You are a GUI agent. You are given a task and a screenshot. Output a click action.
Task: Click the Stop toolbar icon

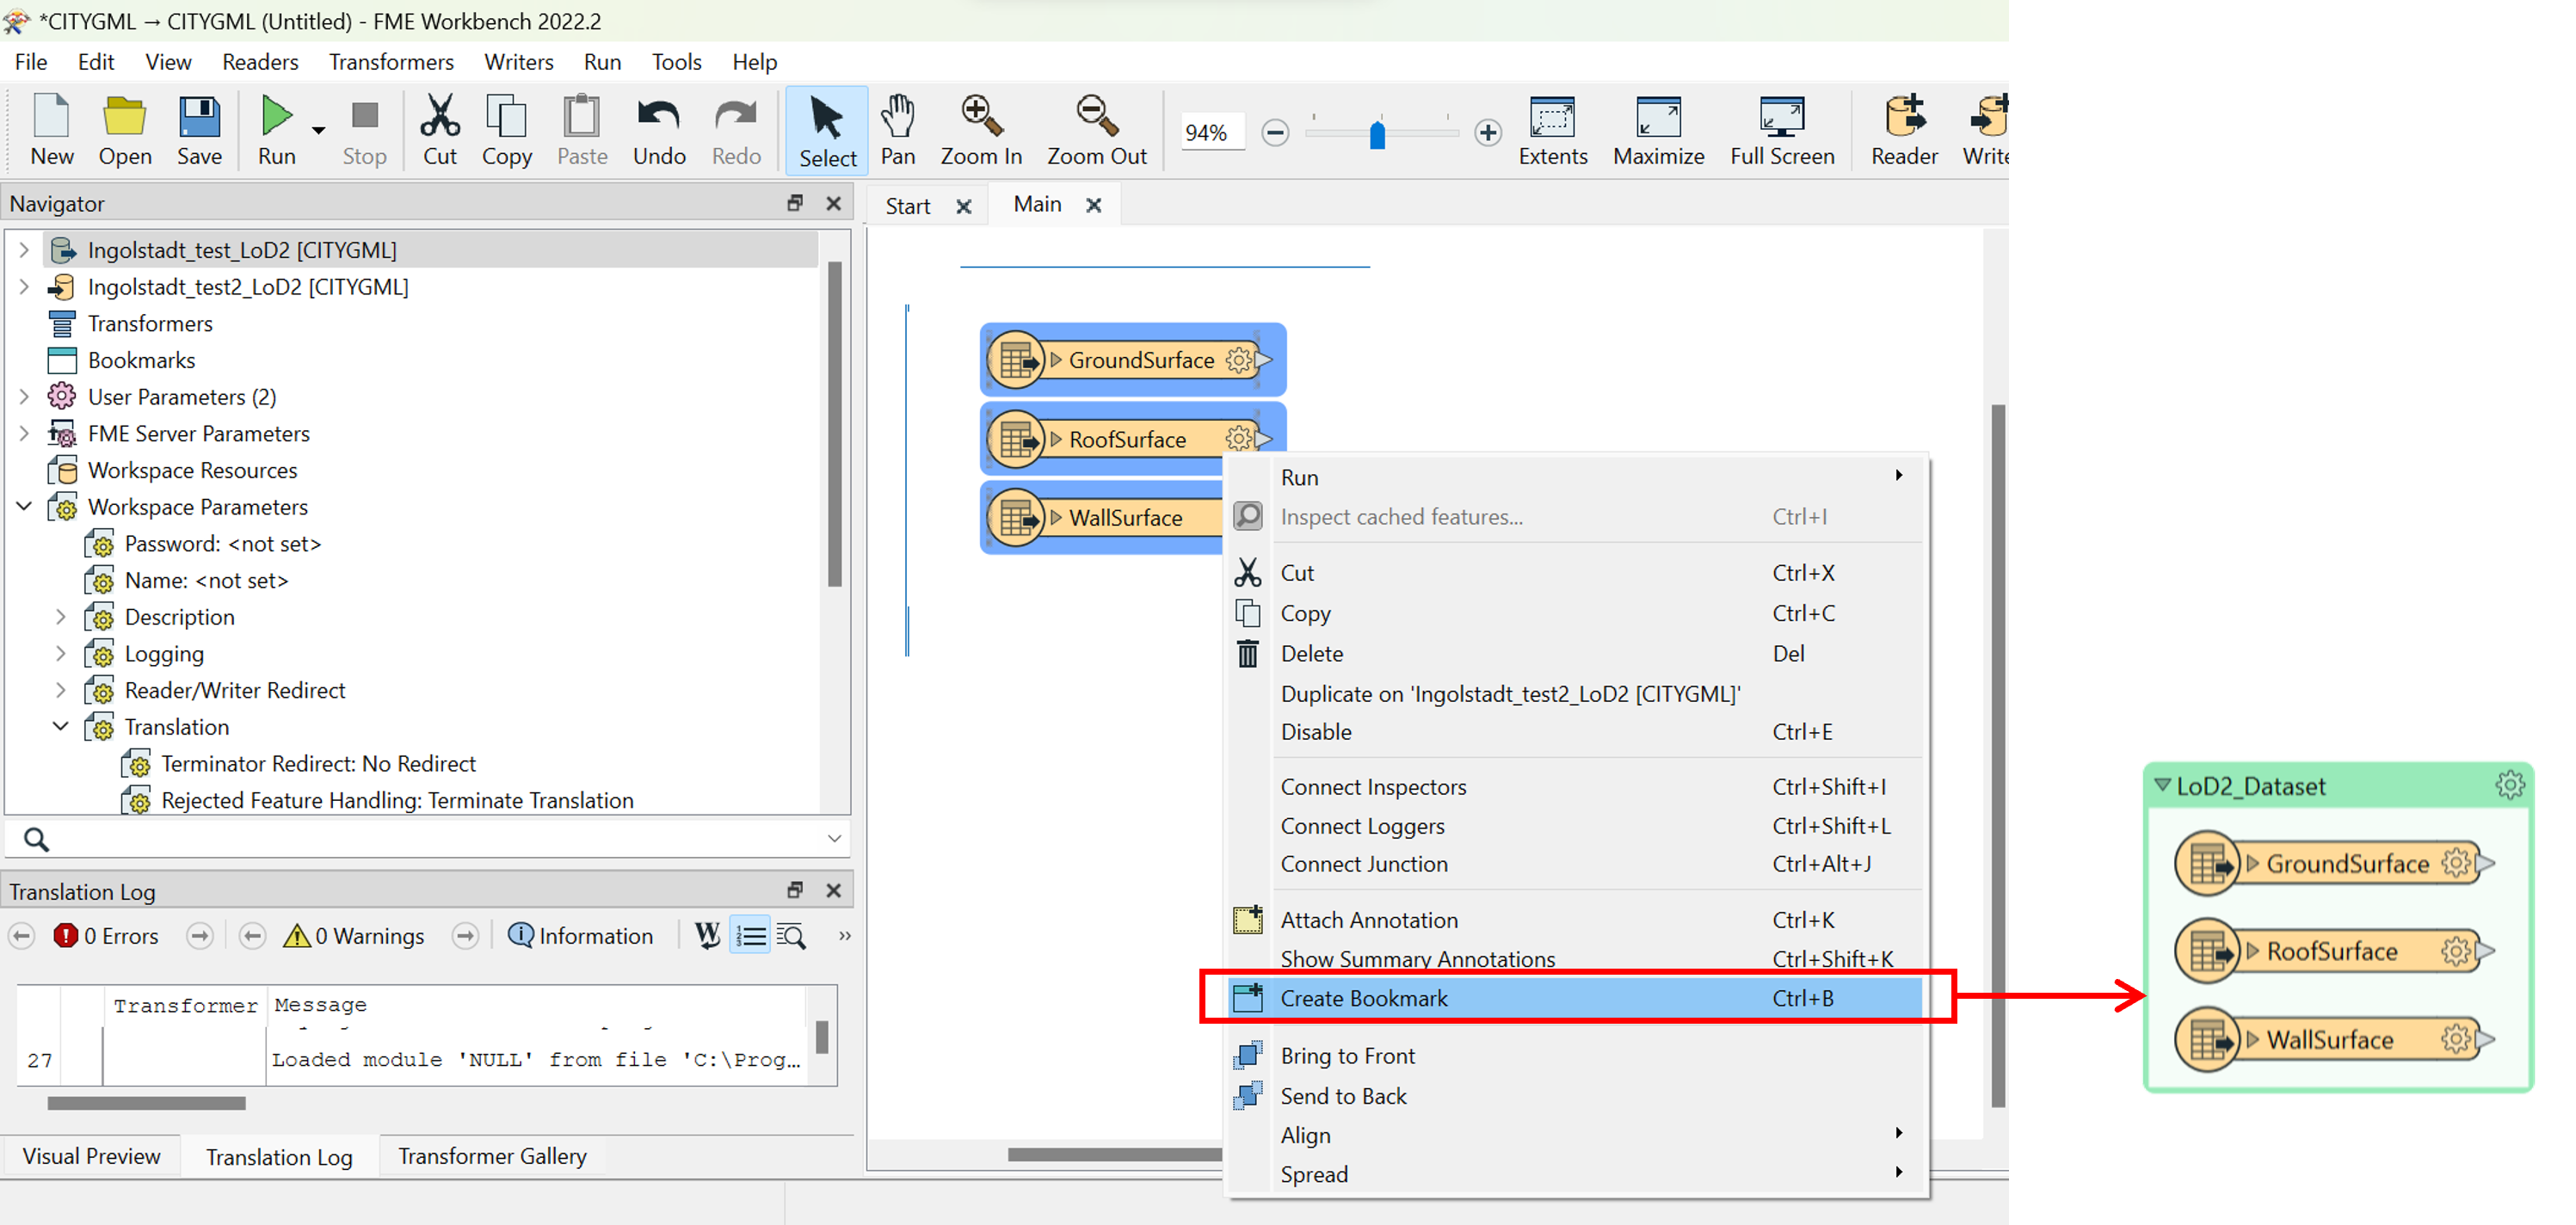click(364, 130)
